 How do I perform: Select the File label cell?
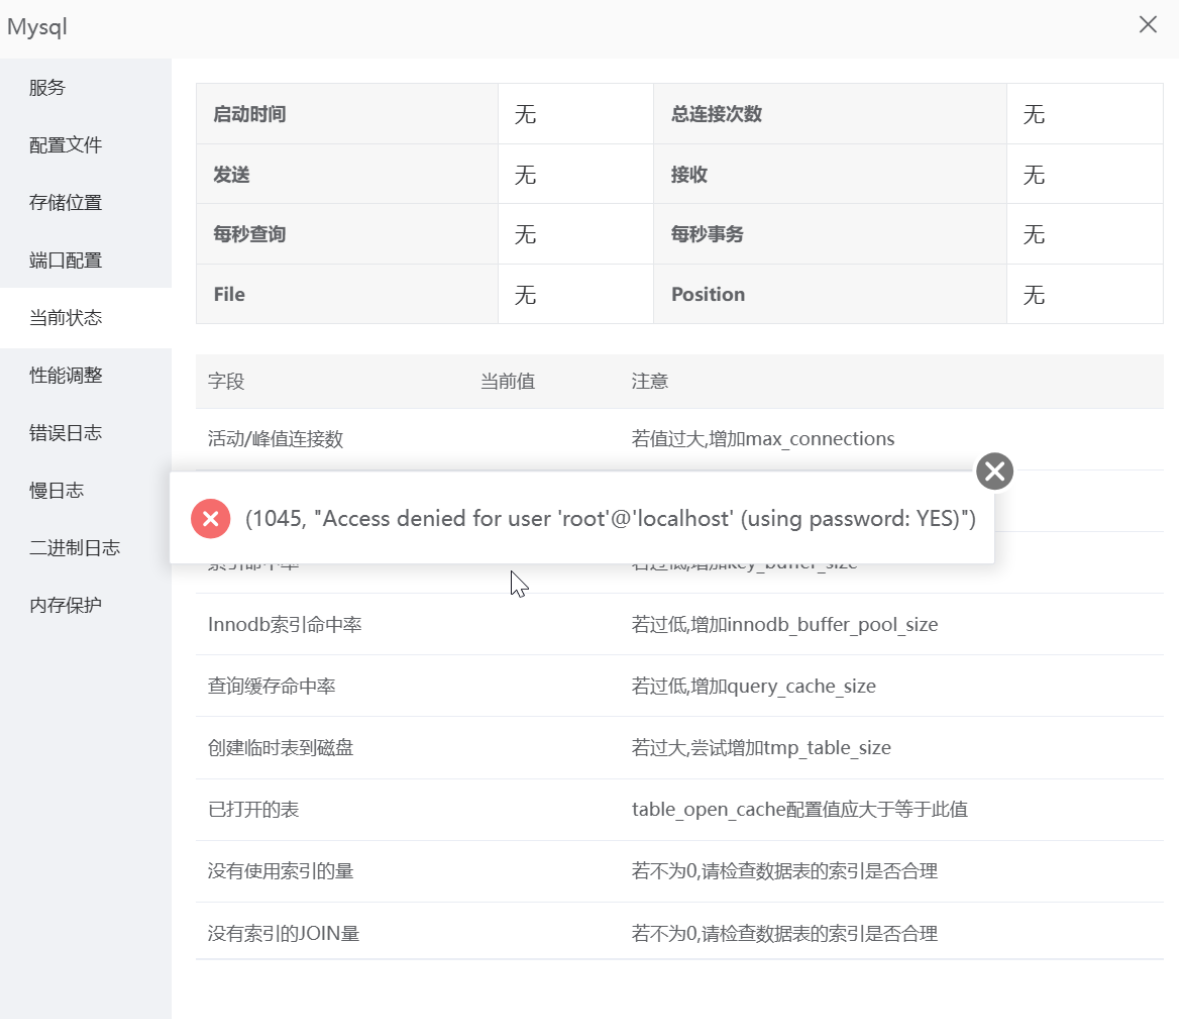point(347,294)
